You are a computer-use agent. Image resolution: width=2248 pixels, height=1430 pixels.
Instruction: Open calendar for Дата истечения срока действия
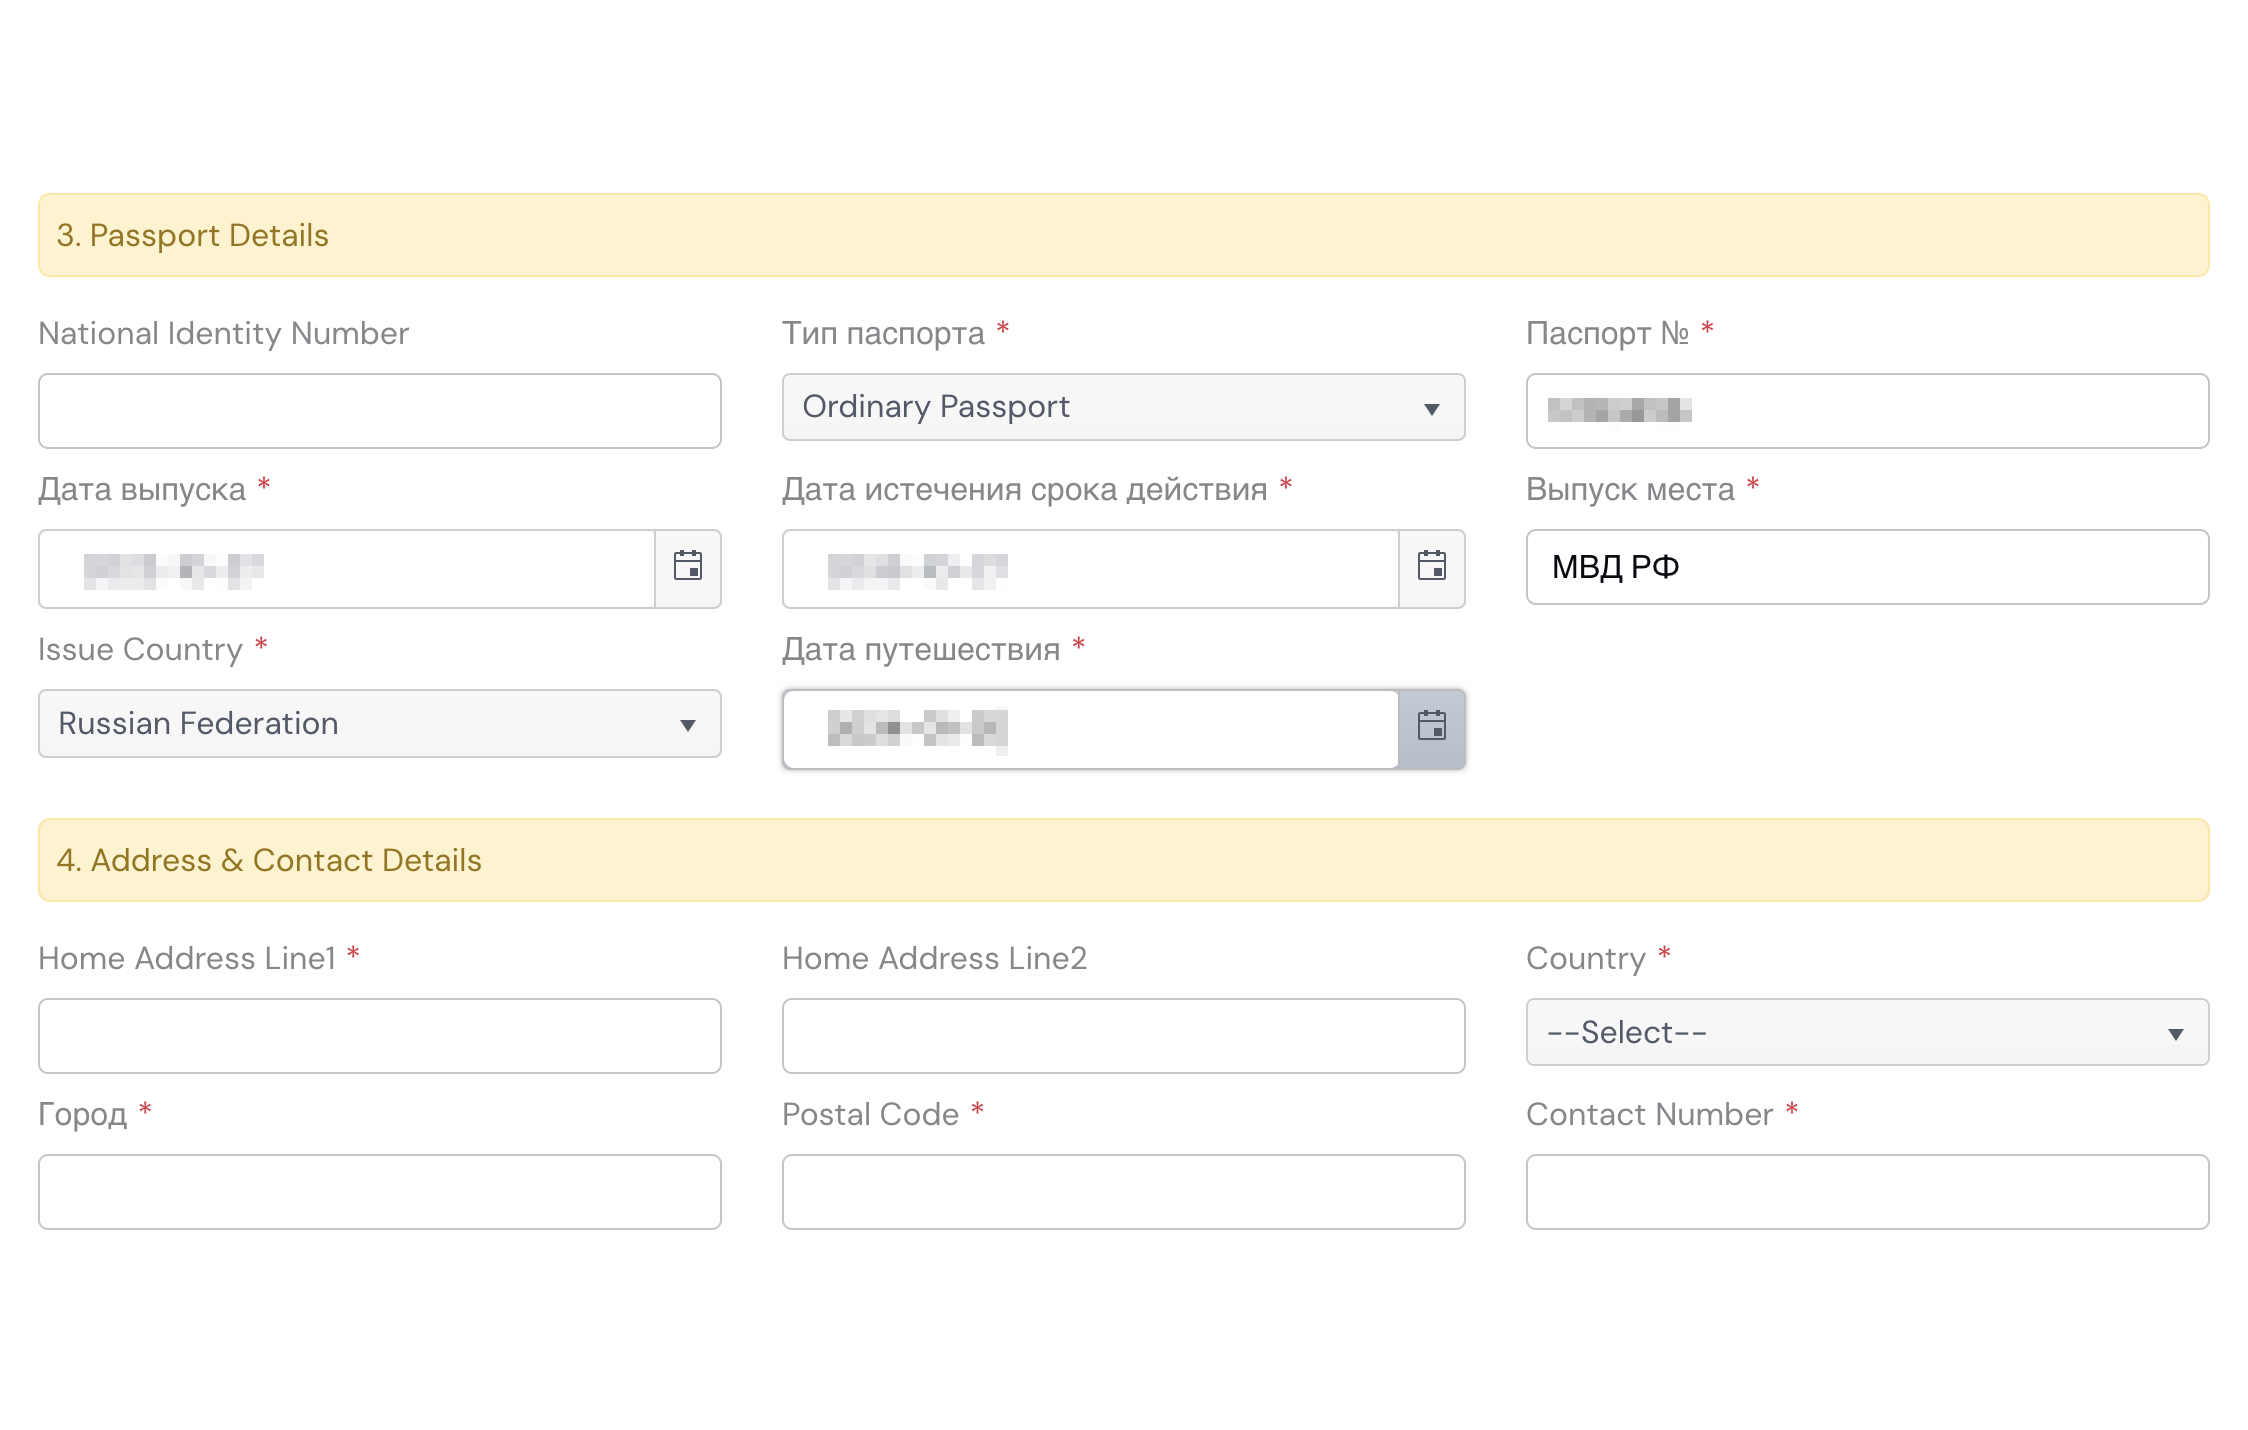1432,568
